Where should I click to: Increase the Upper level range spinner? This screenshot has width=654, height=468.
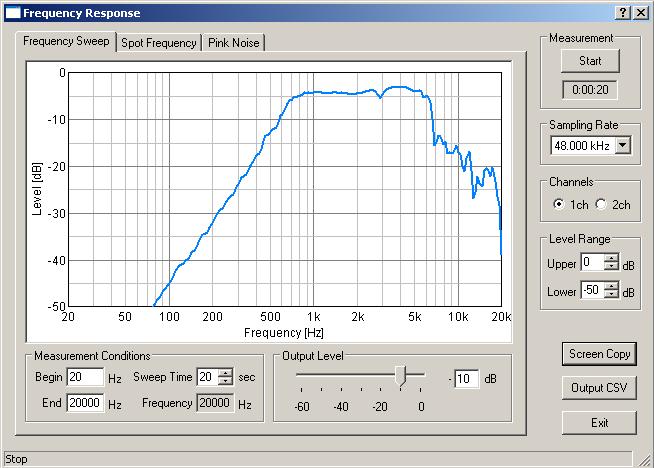[x=611, y=258]
